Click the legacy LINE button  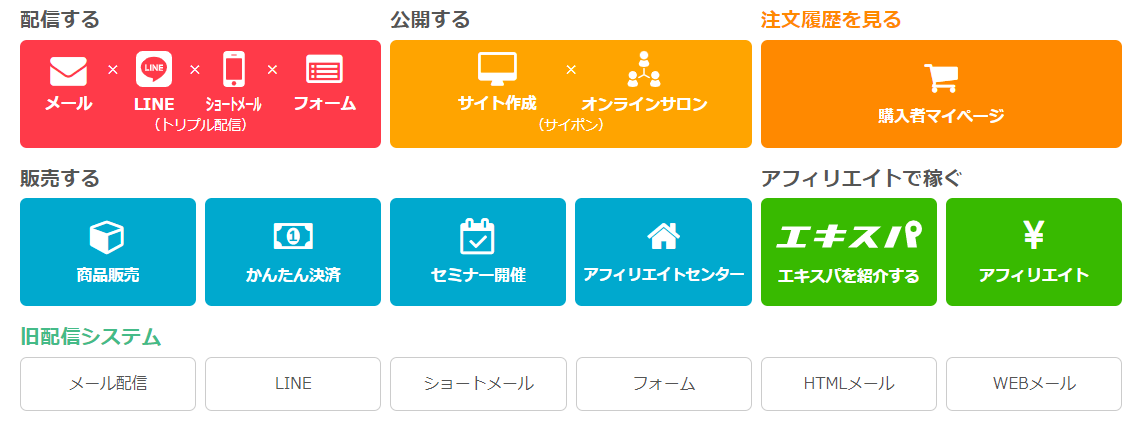point(293,383)
